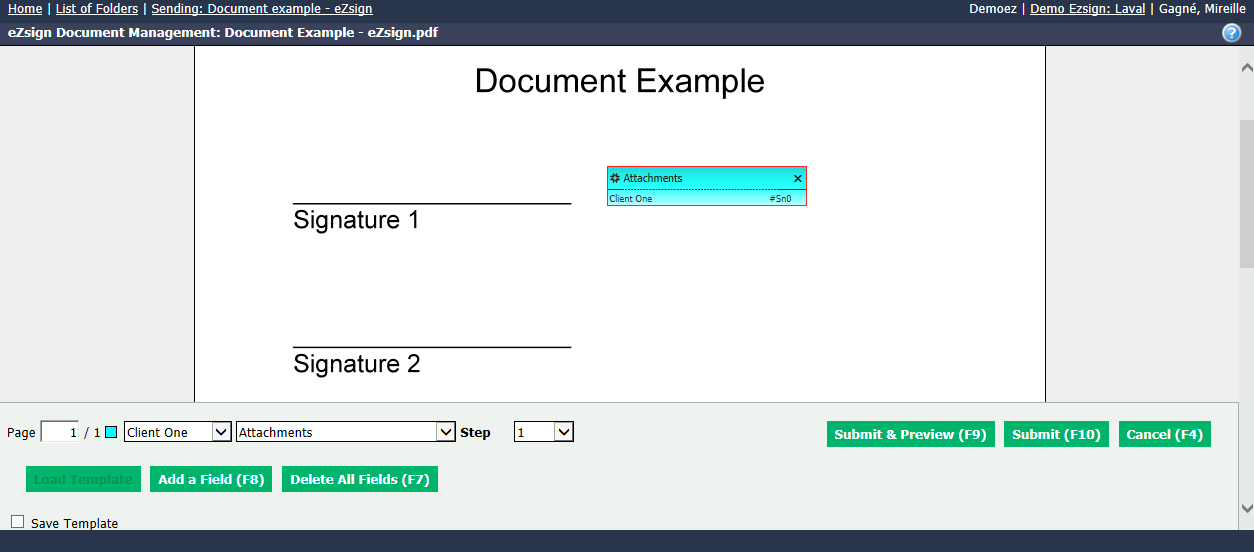Click the Demo Ezsign: Laval link
Image resolution: width=1254 pixels, height=552 pixels.
[1088, 9]
